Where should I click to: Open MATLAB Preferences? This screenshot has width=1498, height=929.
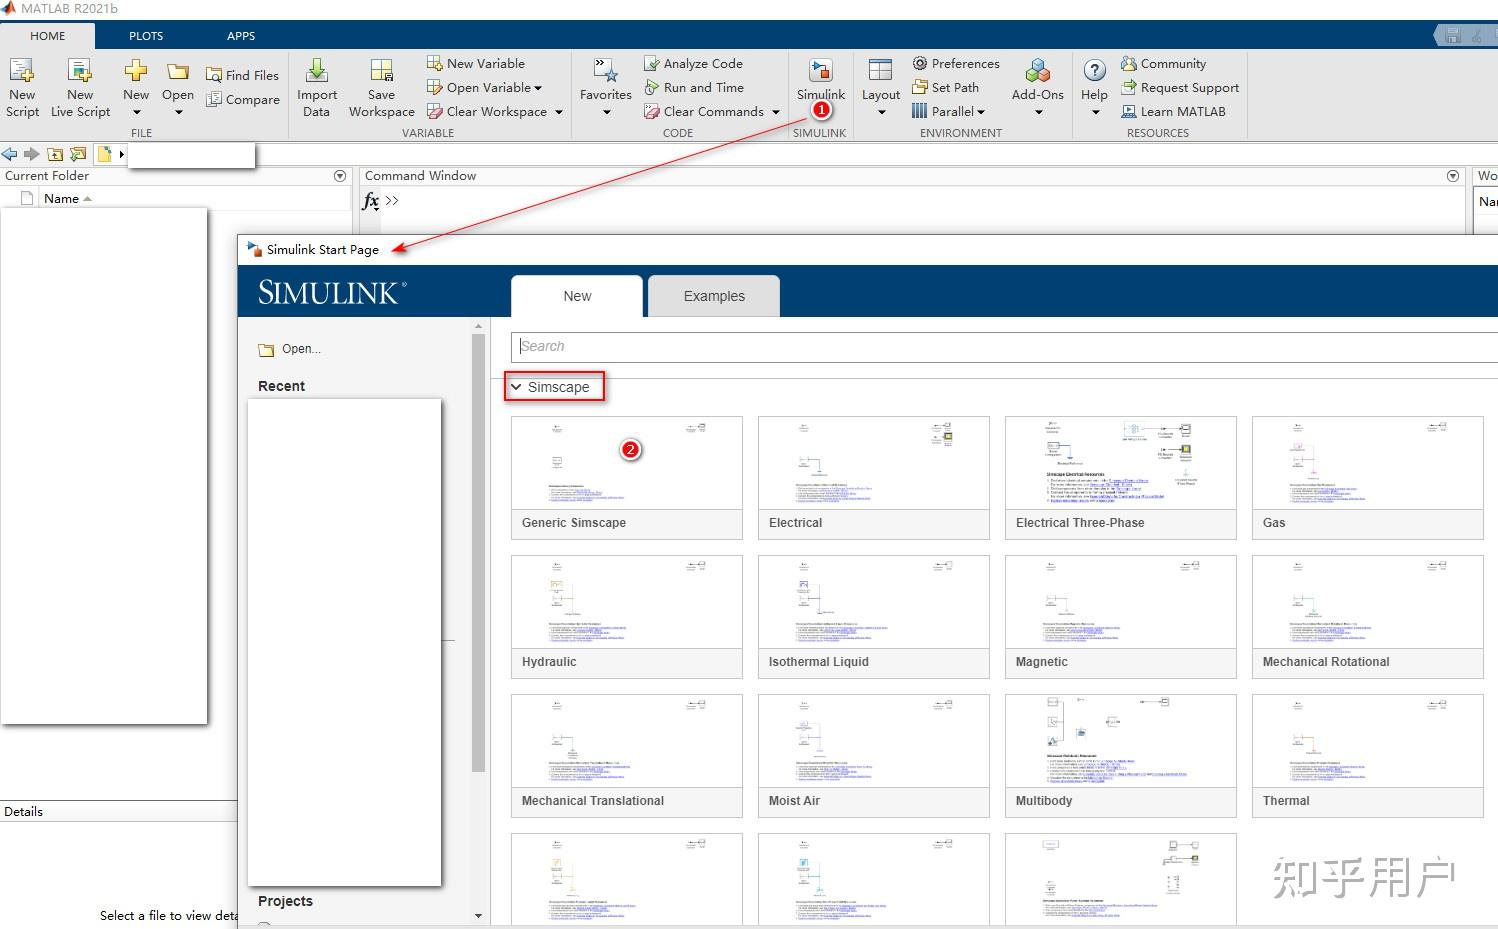click(x=956, y=63)
